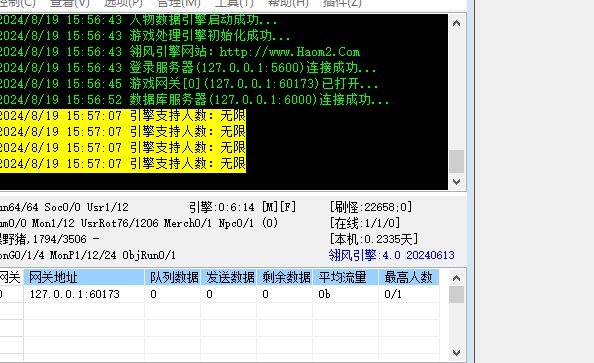Sort by the 网关地址 column header

[x=84, y=277]
